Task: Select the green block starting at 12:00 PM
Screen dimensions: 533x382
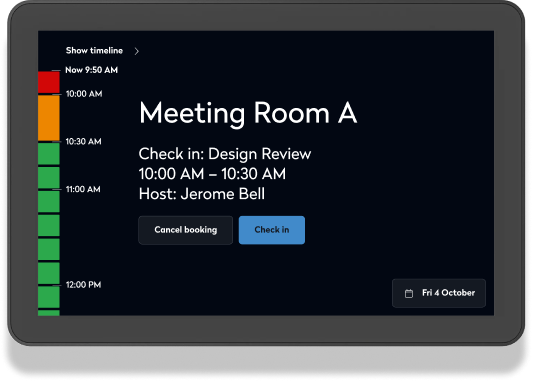Action: pyautogui.click(x=49, y=297)
